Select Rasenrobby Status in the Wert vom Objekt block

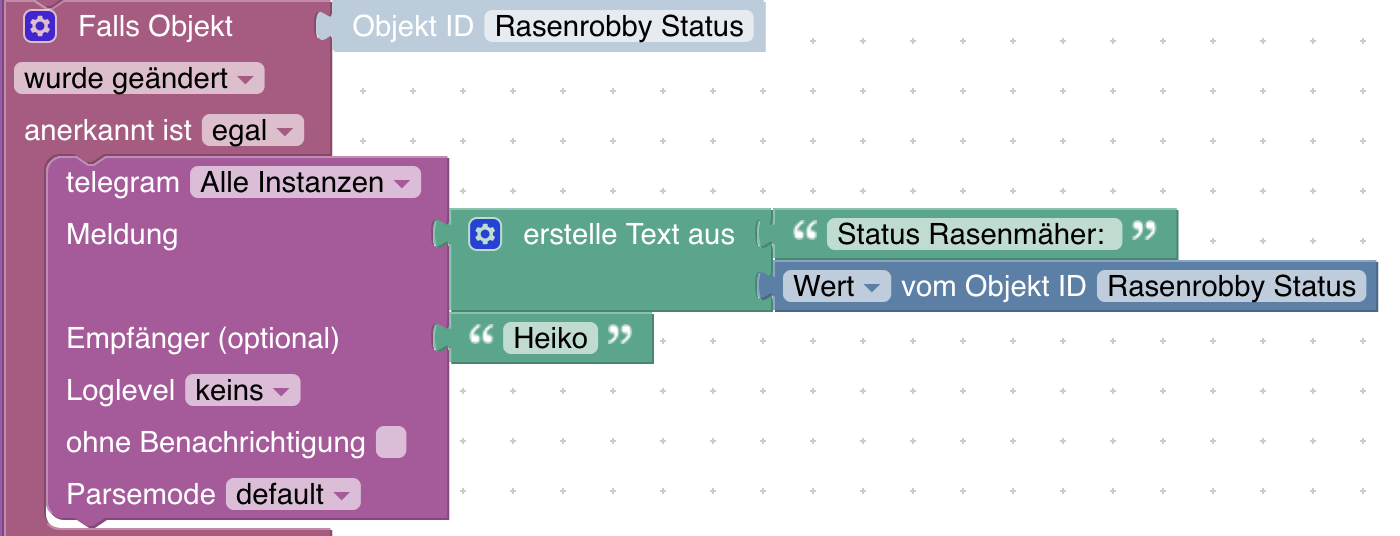[x=1231, y=287]
